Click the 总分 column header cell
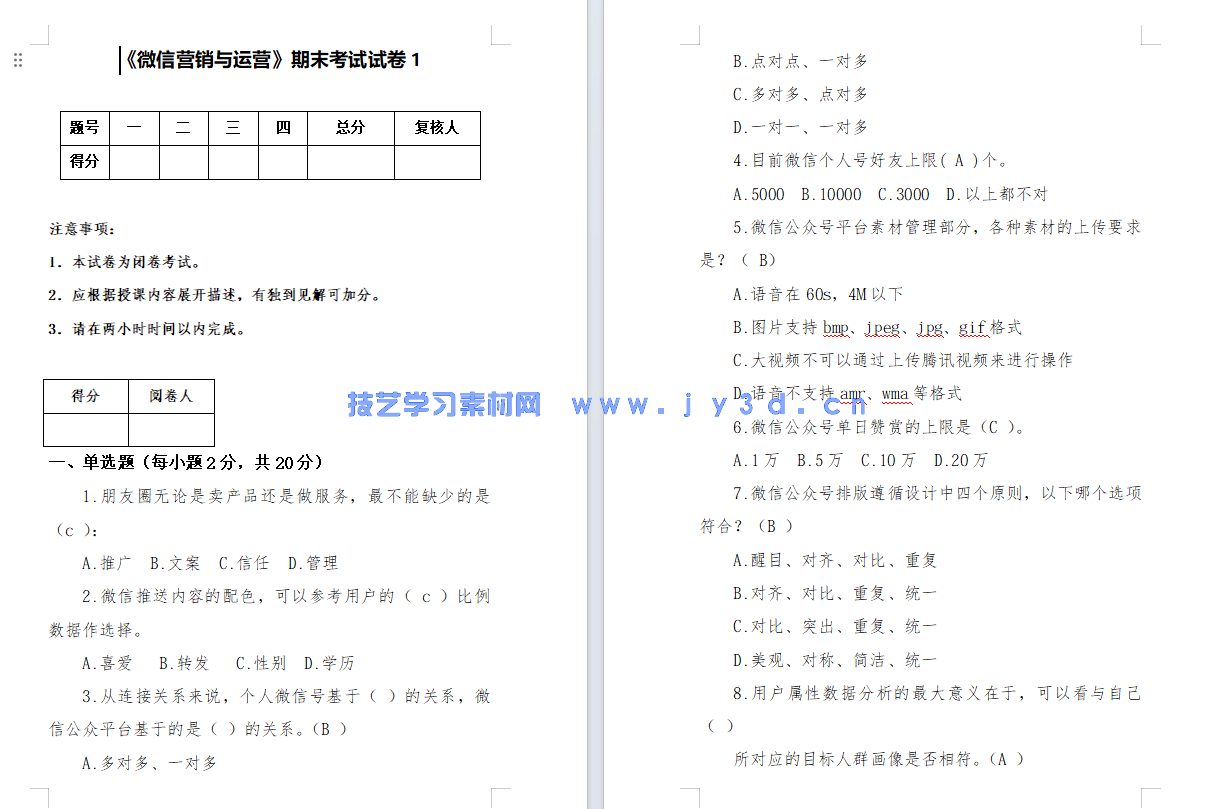Screen dimensions: 1210x809 coord(350,126)
